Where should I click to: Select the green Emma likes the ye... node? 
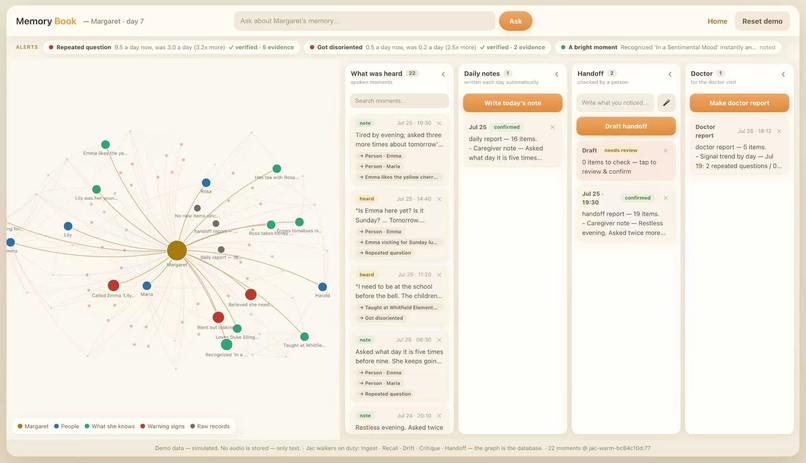pos(105,144)
